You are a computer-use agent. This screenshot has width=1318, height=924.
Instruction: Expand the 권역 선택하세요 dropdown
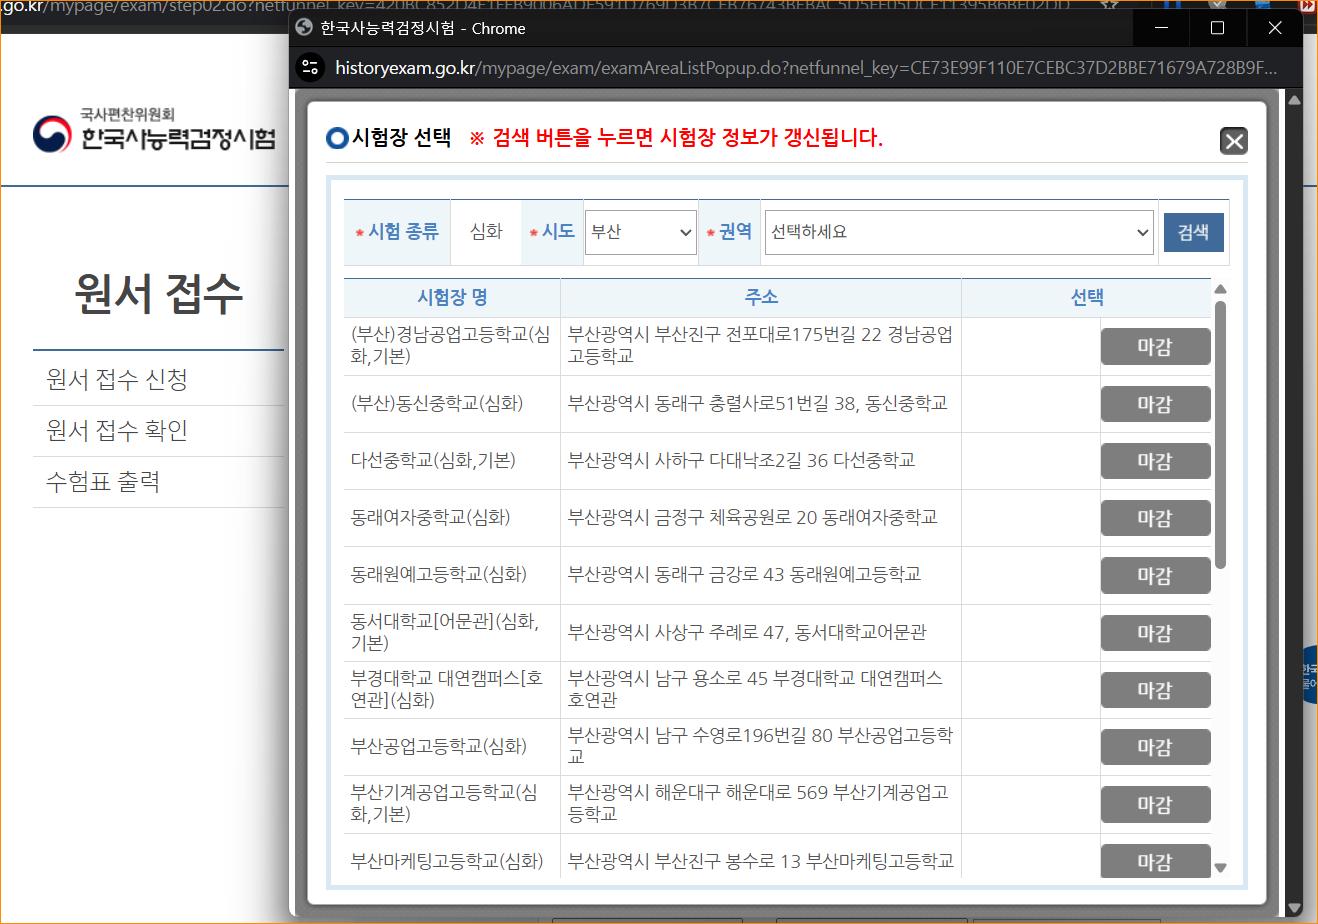[959, 232]
